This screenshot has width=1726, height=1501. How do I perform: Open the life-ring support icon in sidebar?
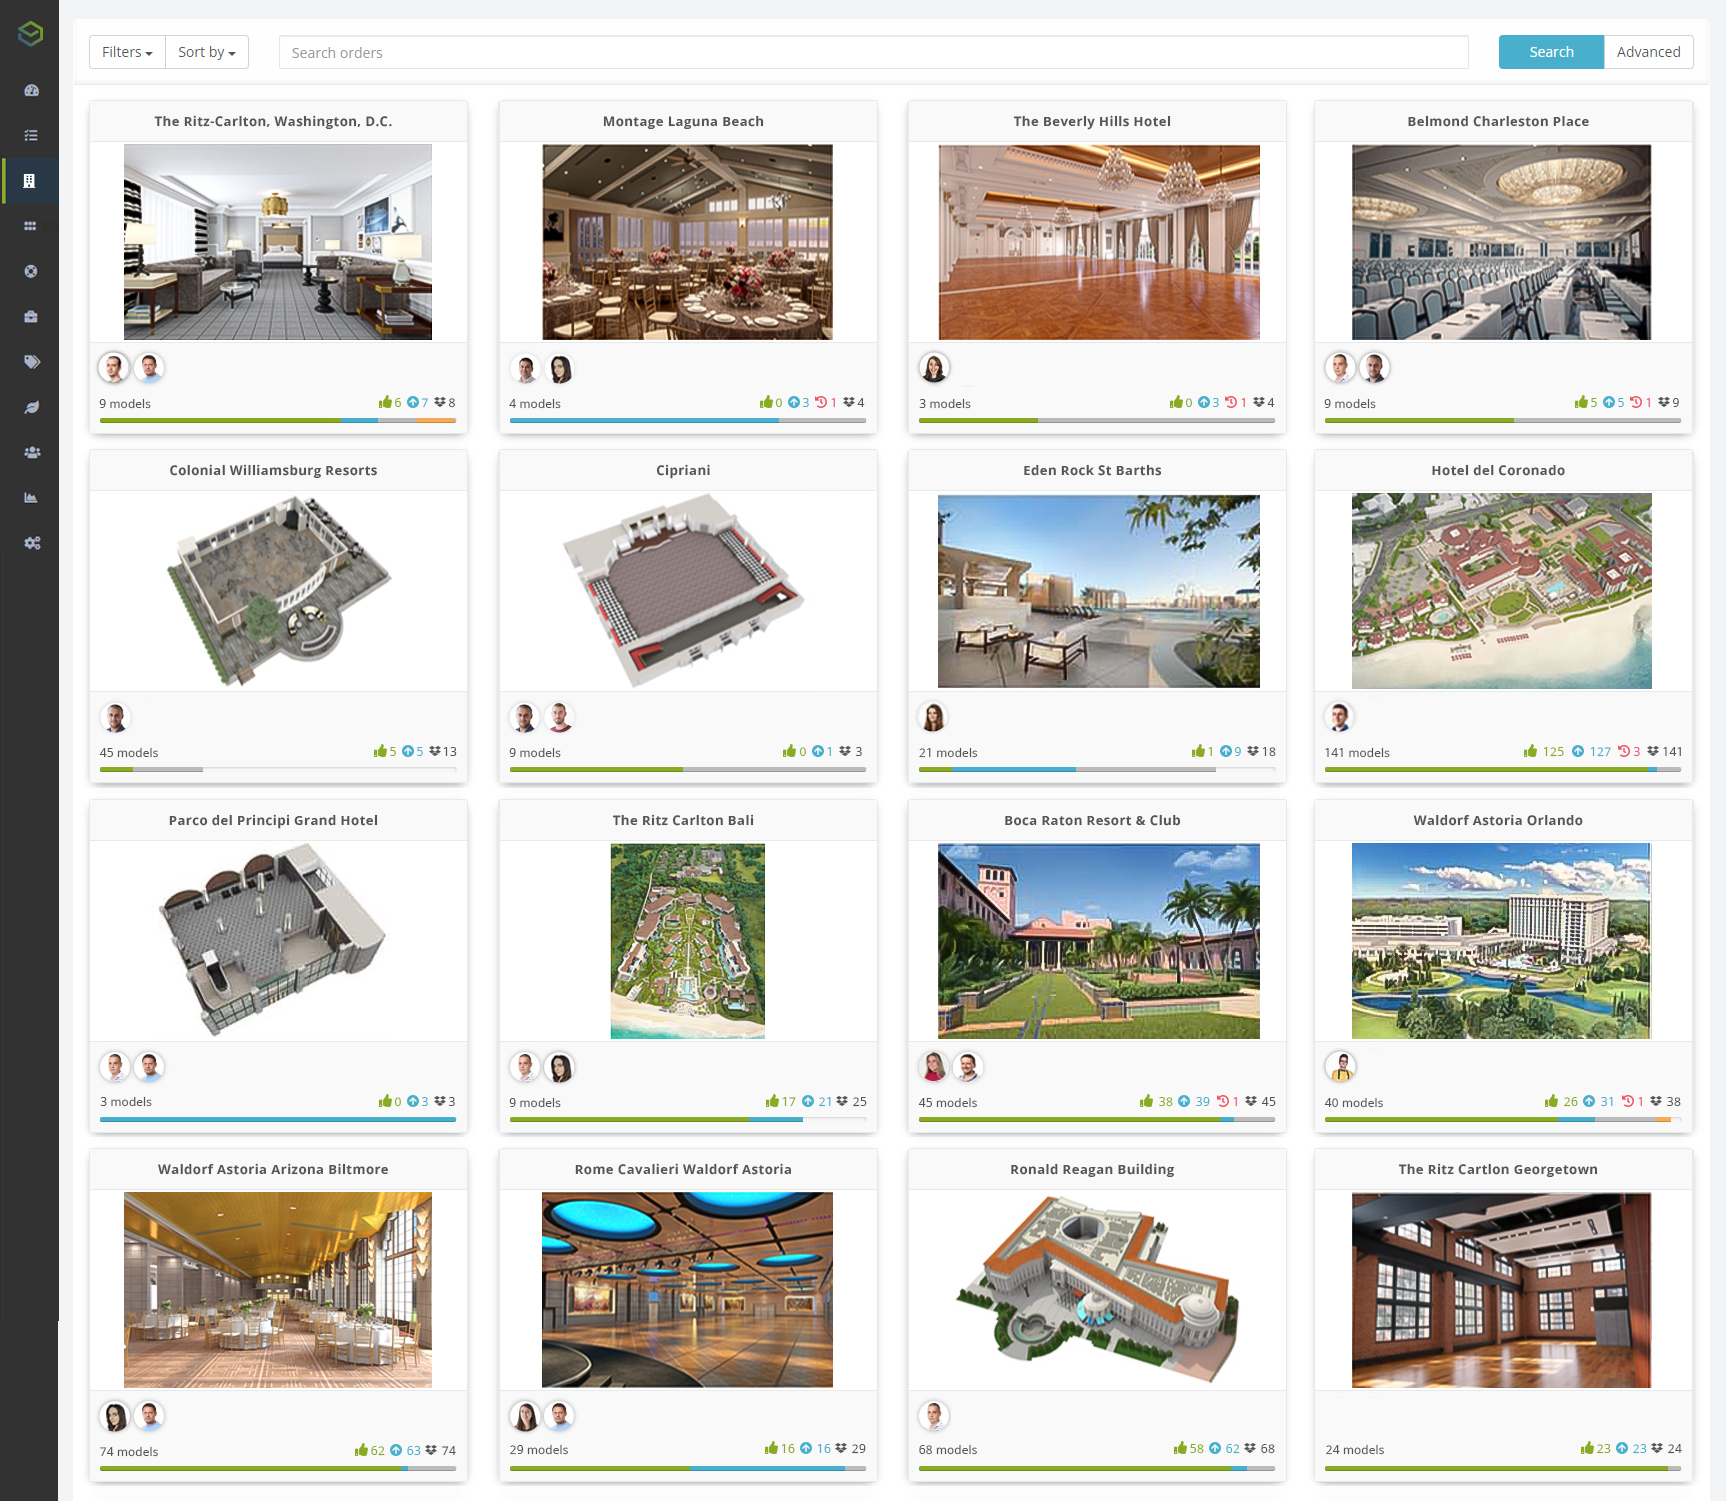[31, 271]
